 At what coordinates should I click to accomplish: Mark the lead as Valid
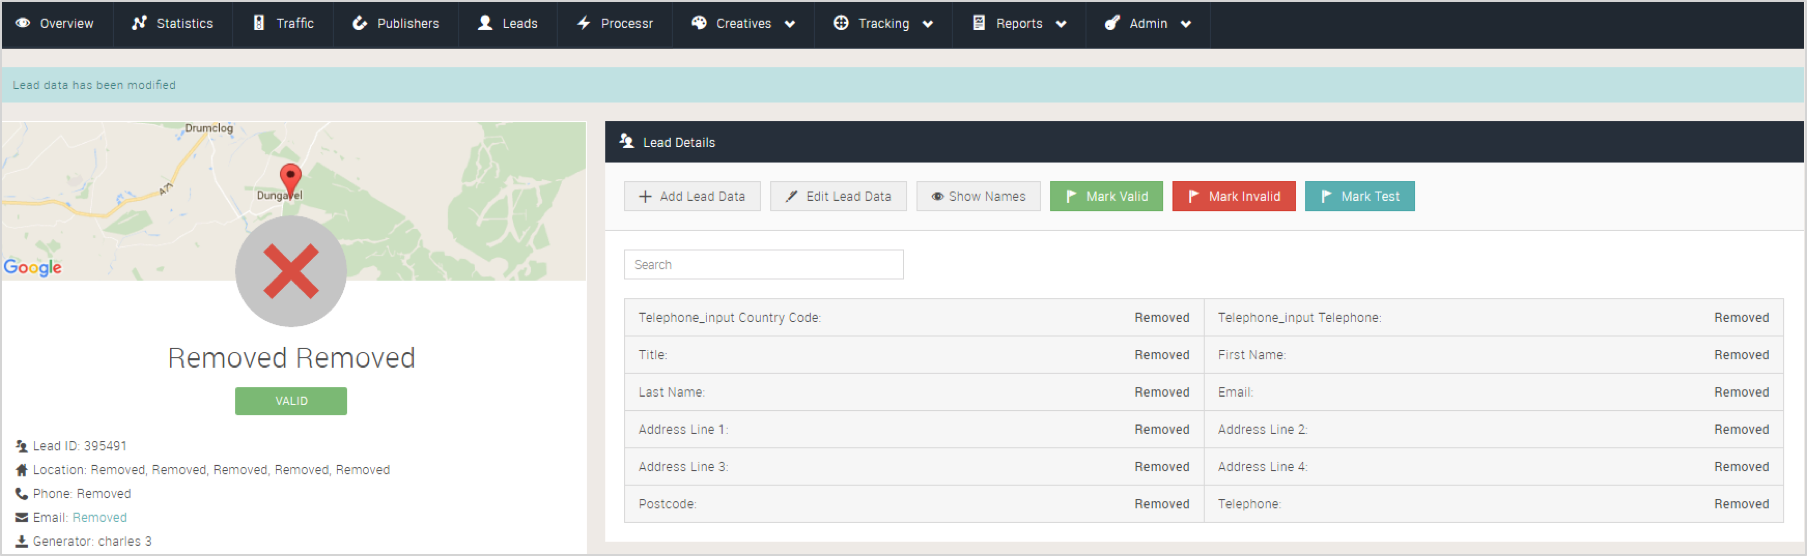(1106, 196)
